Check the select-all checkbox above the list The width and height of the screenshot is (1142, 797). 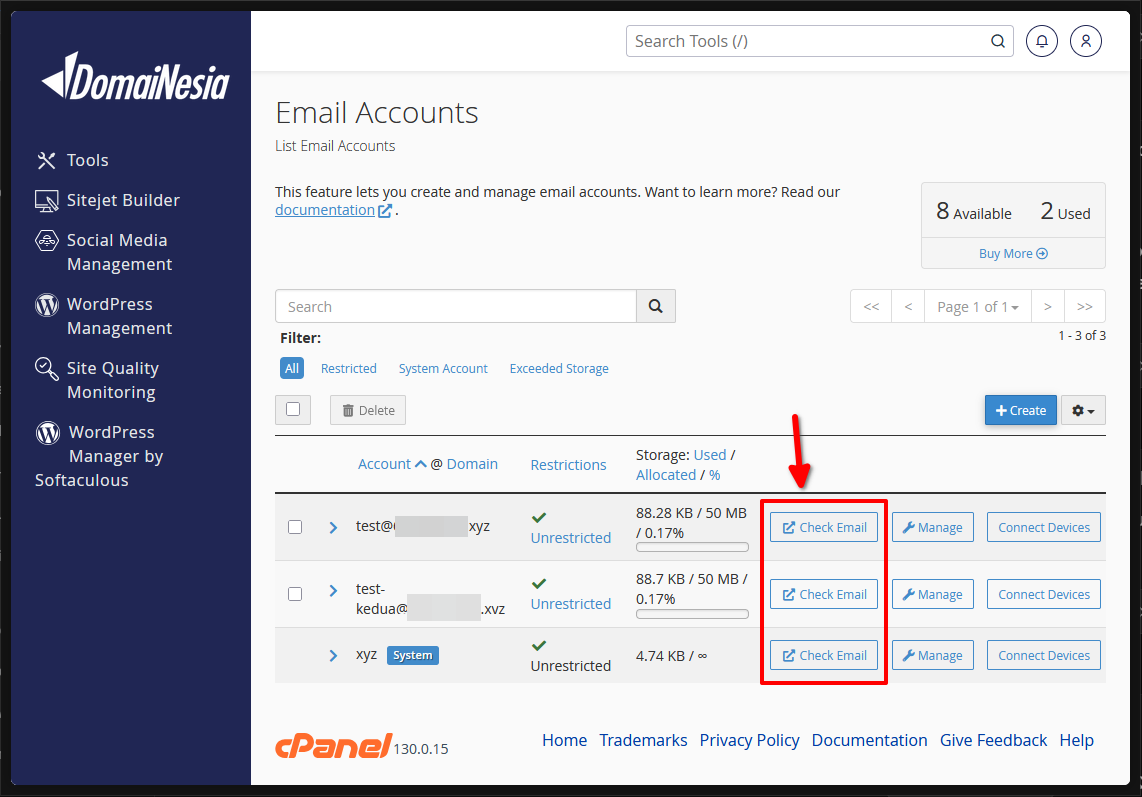click(293, 410)
